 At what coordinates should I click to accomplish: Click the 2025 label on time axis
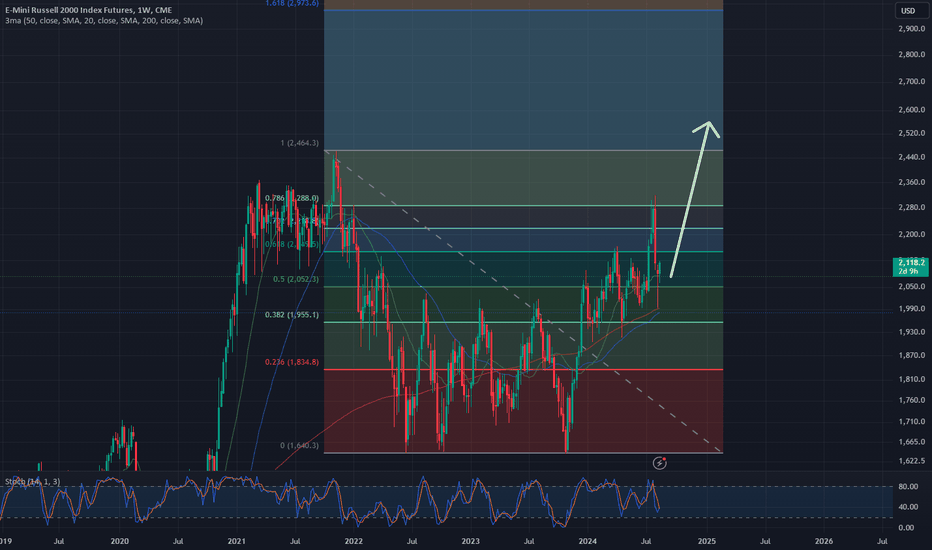click(707, 541)
